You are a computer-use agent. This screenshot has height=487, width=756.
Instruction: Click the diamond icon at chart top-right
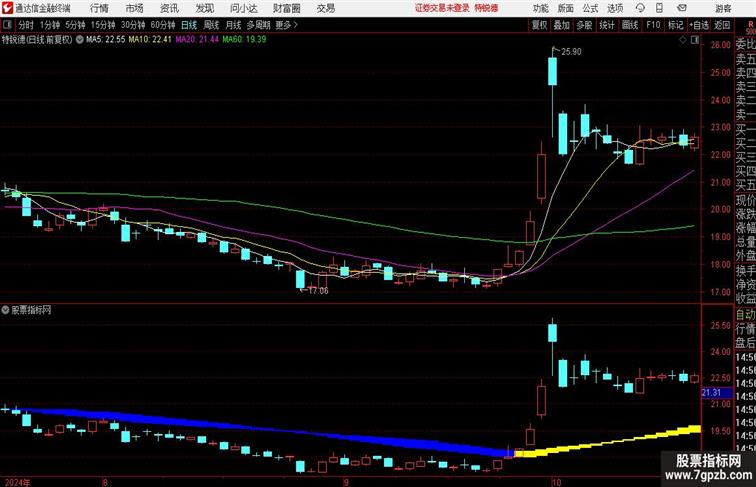pos(683,40)
